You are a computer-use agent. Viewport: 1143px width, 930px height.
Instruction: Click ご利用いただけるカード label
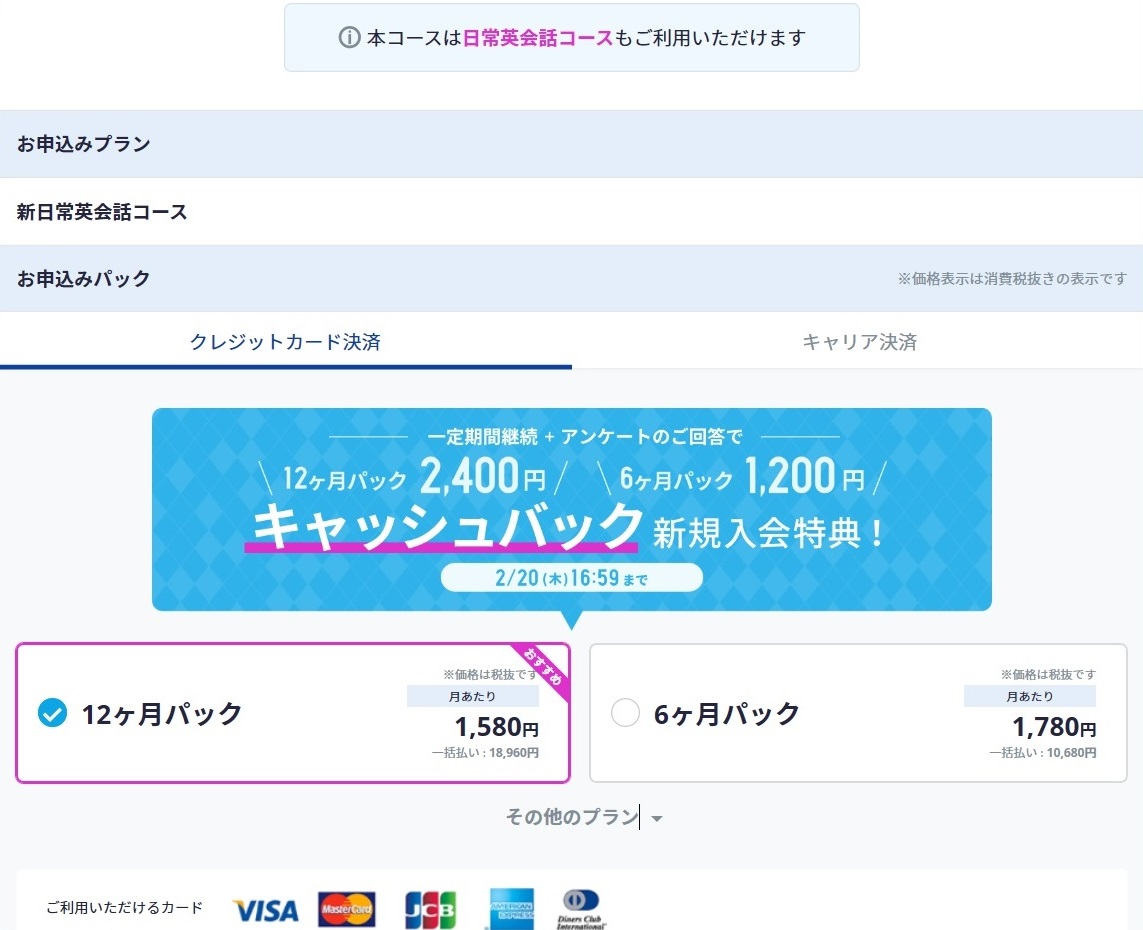pos(125,908)
